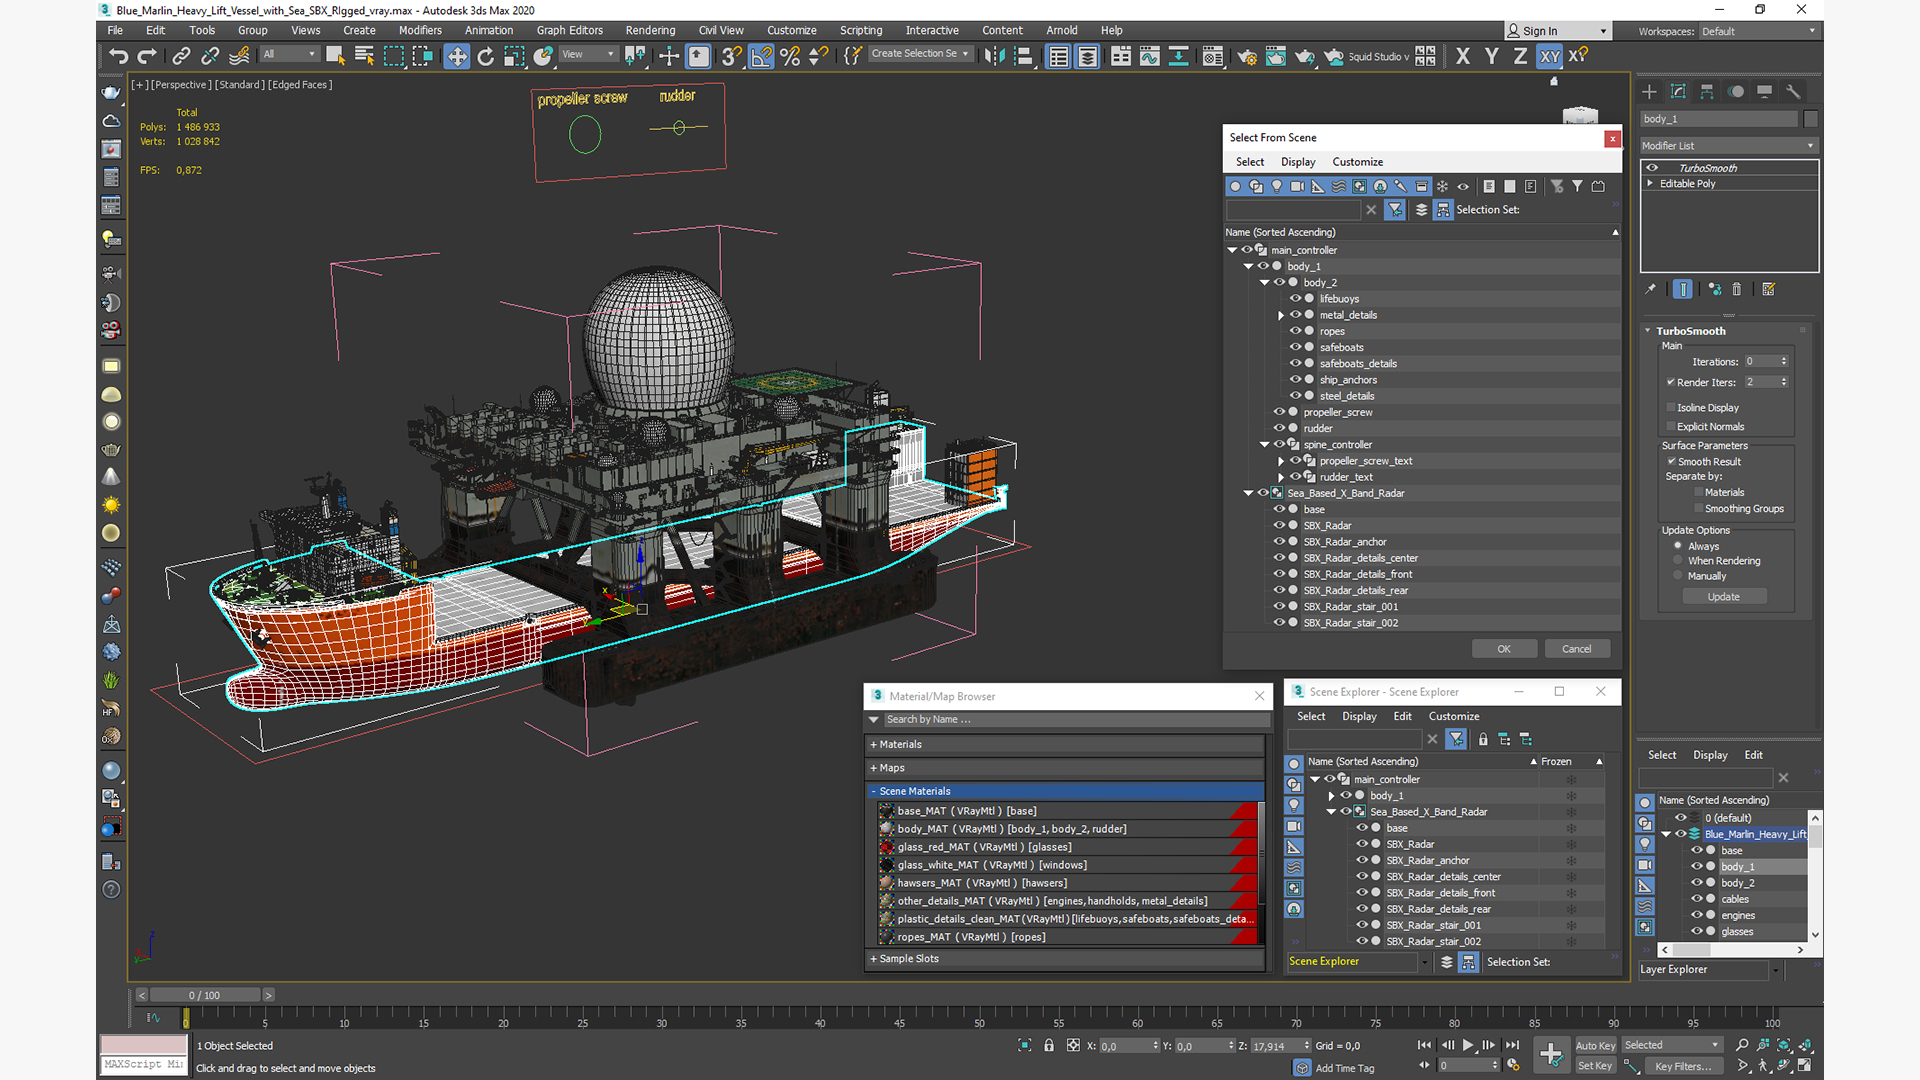1920x1080 pixels.
Task: Open the Curve Editor from toolbar
Action: click(x=1150, y=56)
